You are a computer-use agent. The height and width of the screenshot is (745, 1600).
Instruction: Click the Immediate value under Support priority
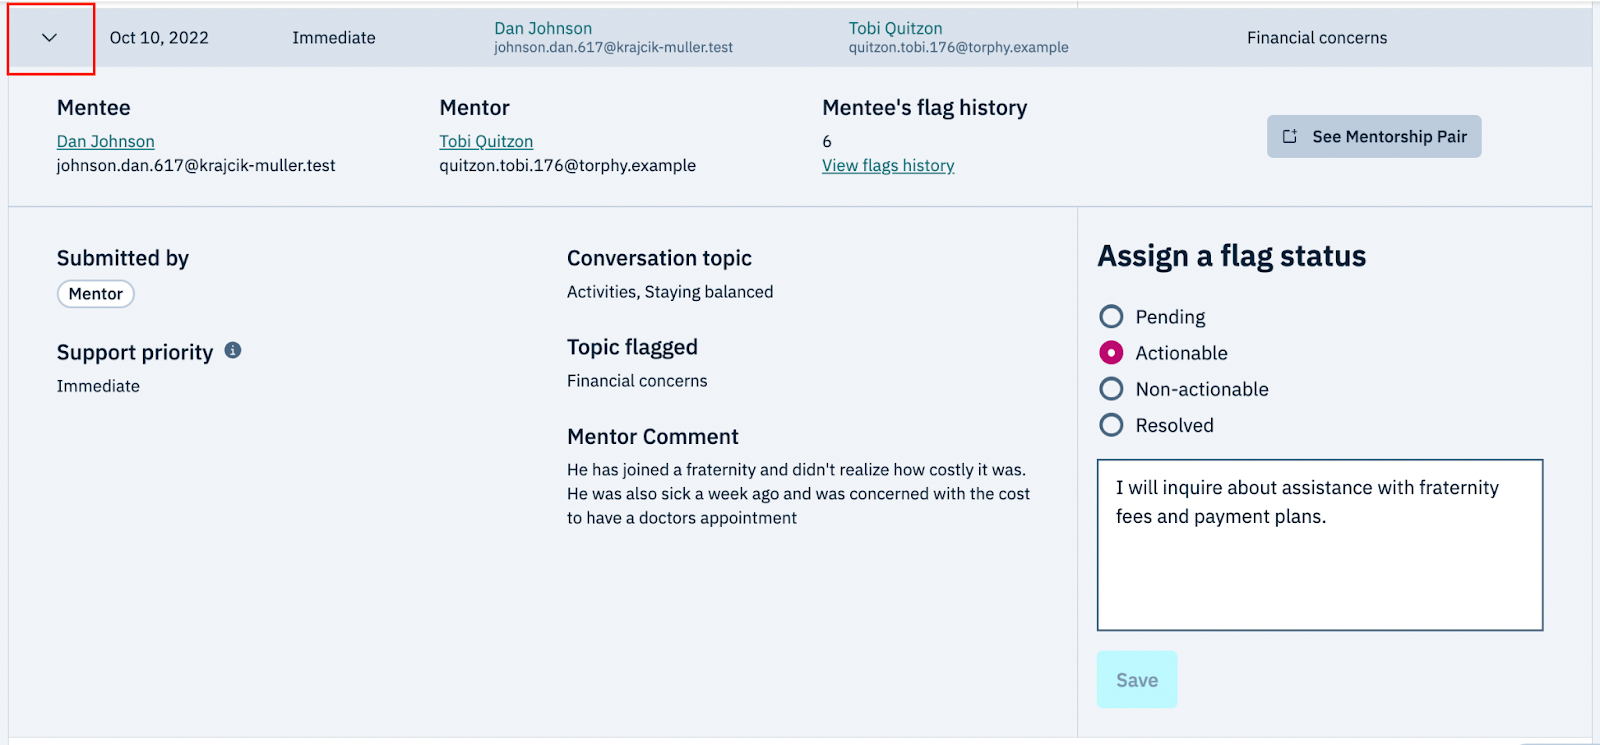[98, 386]
